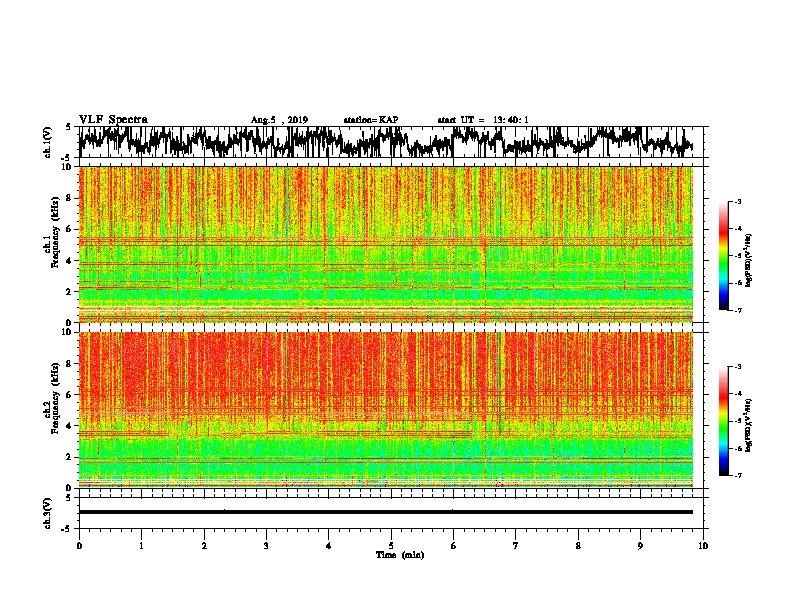
Task: Click time axis tick label "1"
Action: (x=141, y=546)
